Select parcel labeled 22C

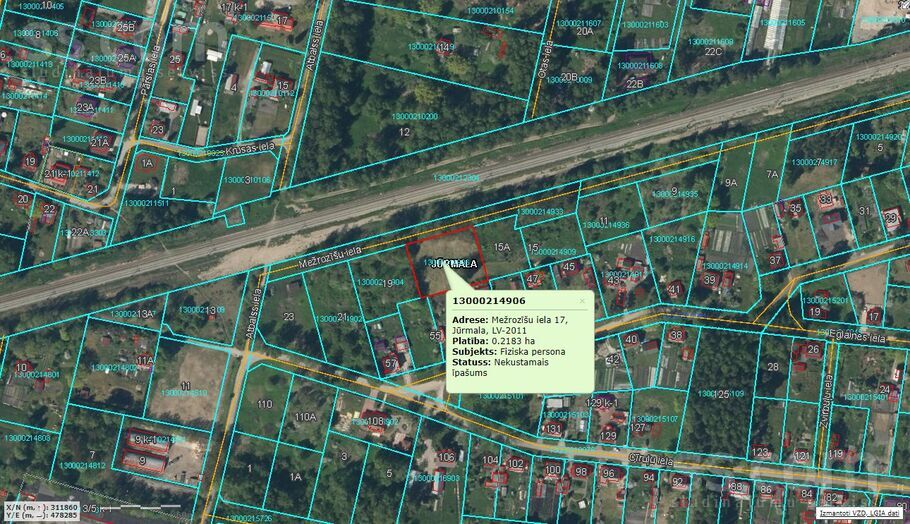[x=712, y=51]
